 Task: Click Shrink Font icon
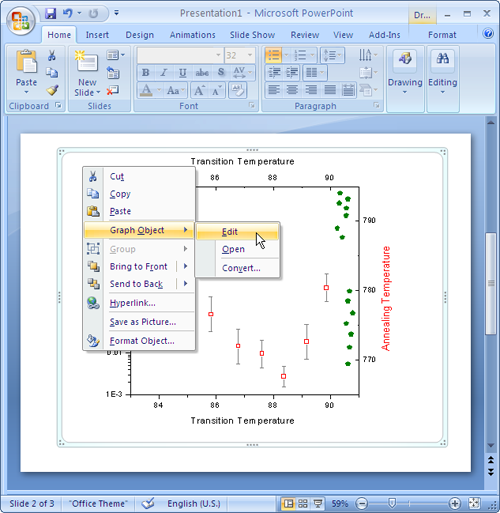216,90
